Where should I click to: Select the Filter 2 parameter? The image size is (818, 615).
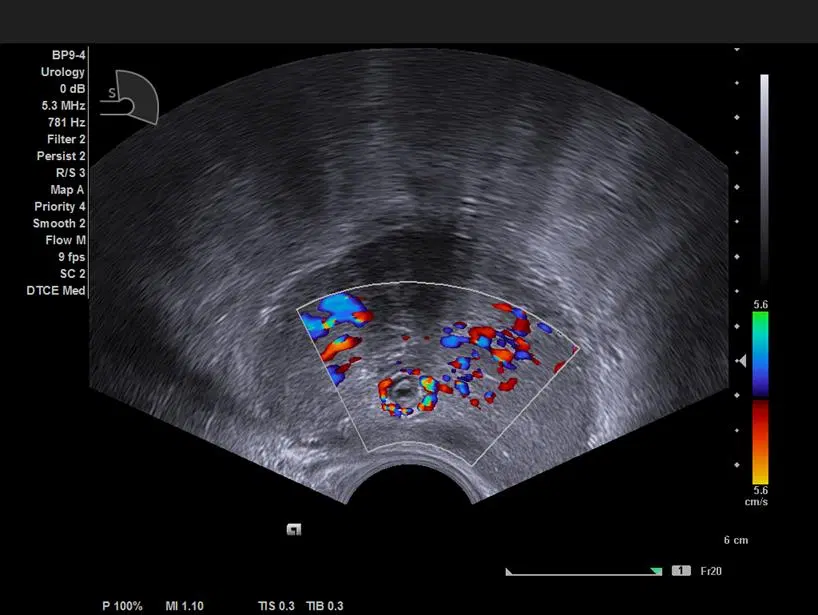(63, 139)
